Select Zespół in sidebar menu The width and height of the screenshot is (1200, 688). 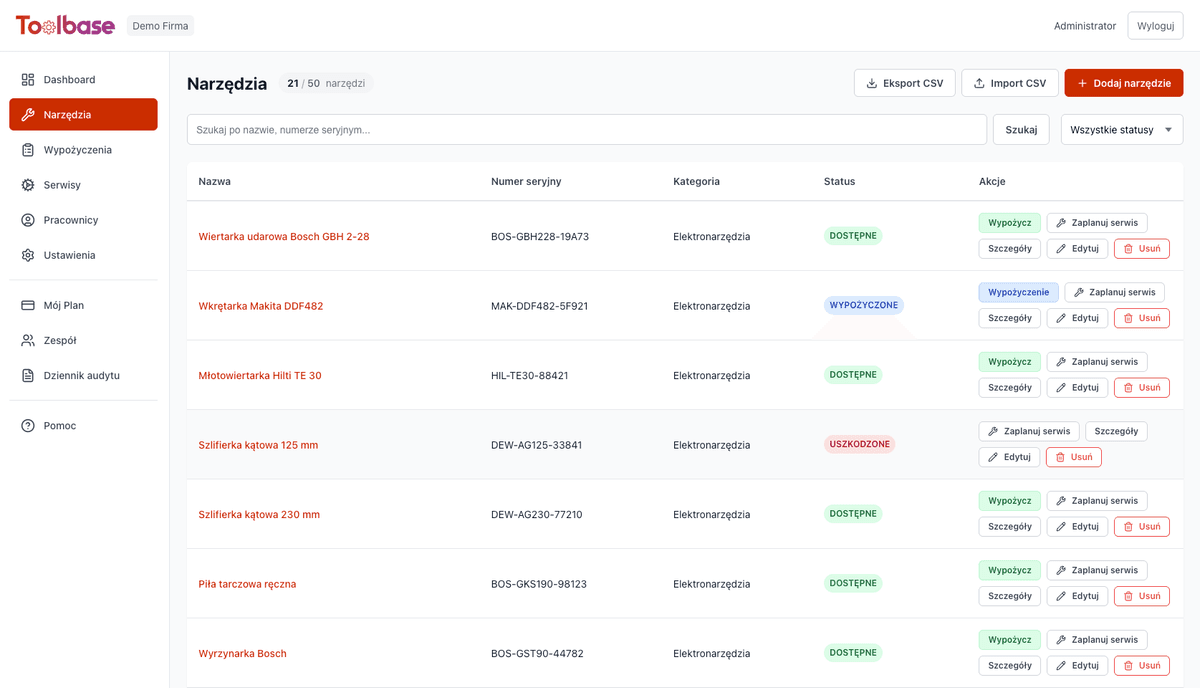point(60,341)
